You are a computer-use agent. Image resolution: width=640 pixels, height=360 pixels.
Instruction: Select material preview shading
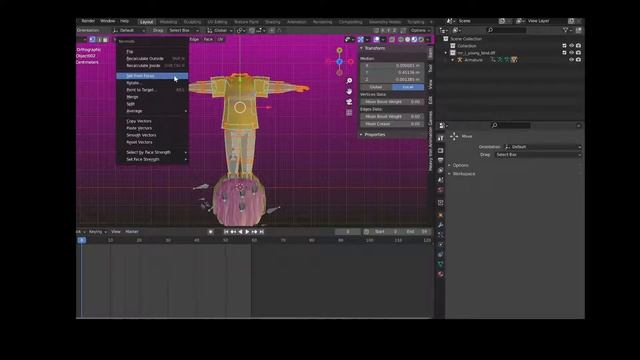coord(414,40)
